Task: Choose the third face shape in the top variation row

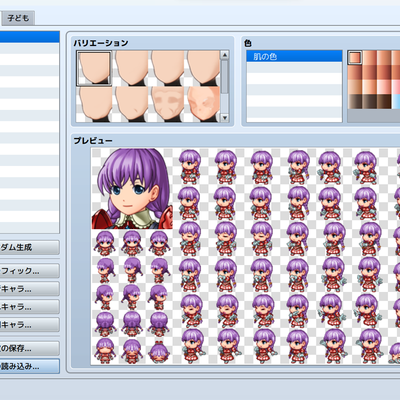Action: pyautogui.click(x=167, y=69)
